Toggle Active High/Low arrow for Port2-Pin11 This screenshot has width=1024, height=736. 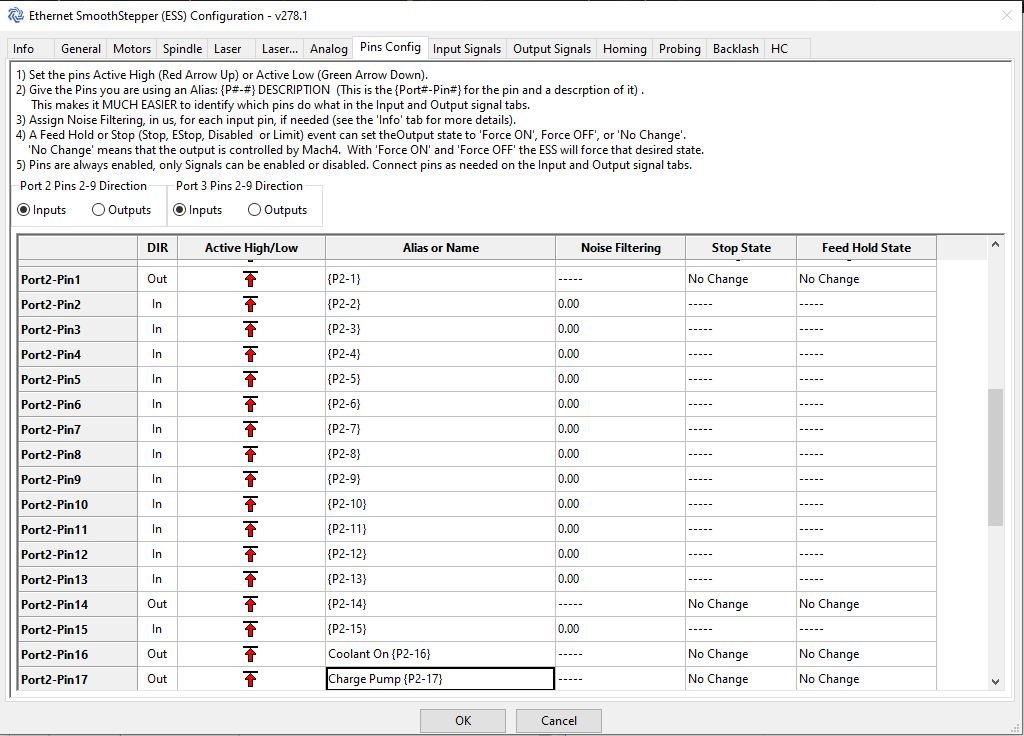(250, 529)
